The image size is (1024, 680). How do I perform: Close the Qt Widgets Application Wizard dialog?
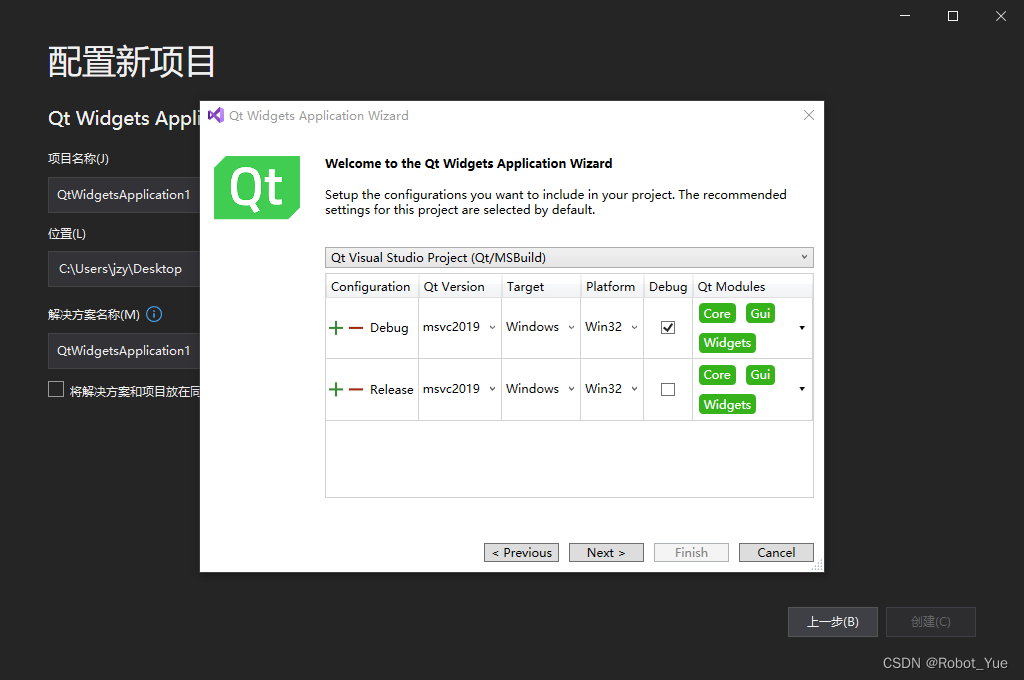click(808, 115)
